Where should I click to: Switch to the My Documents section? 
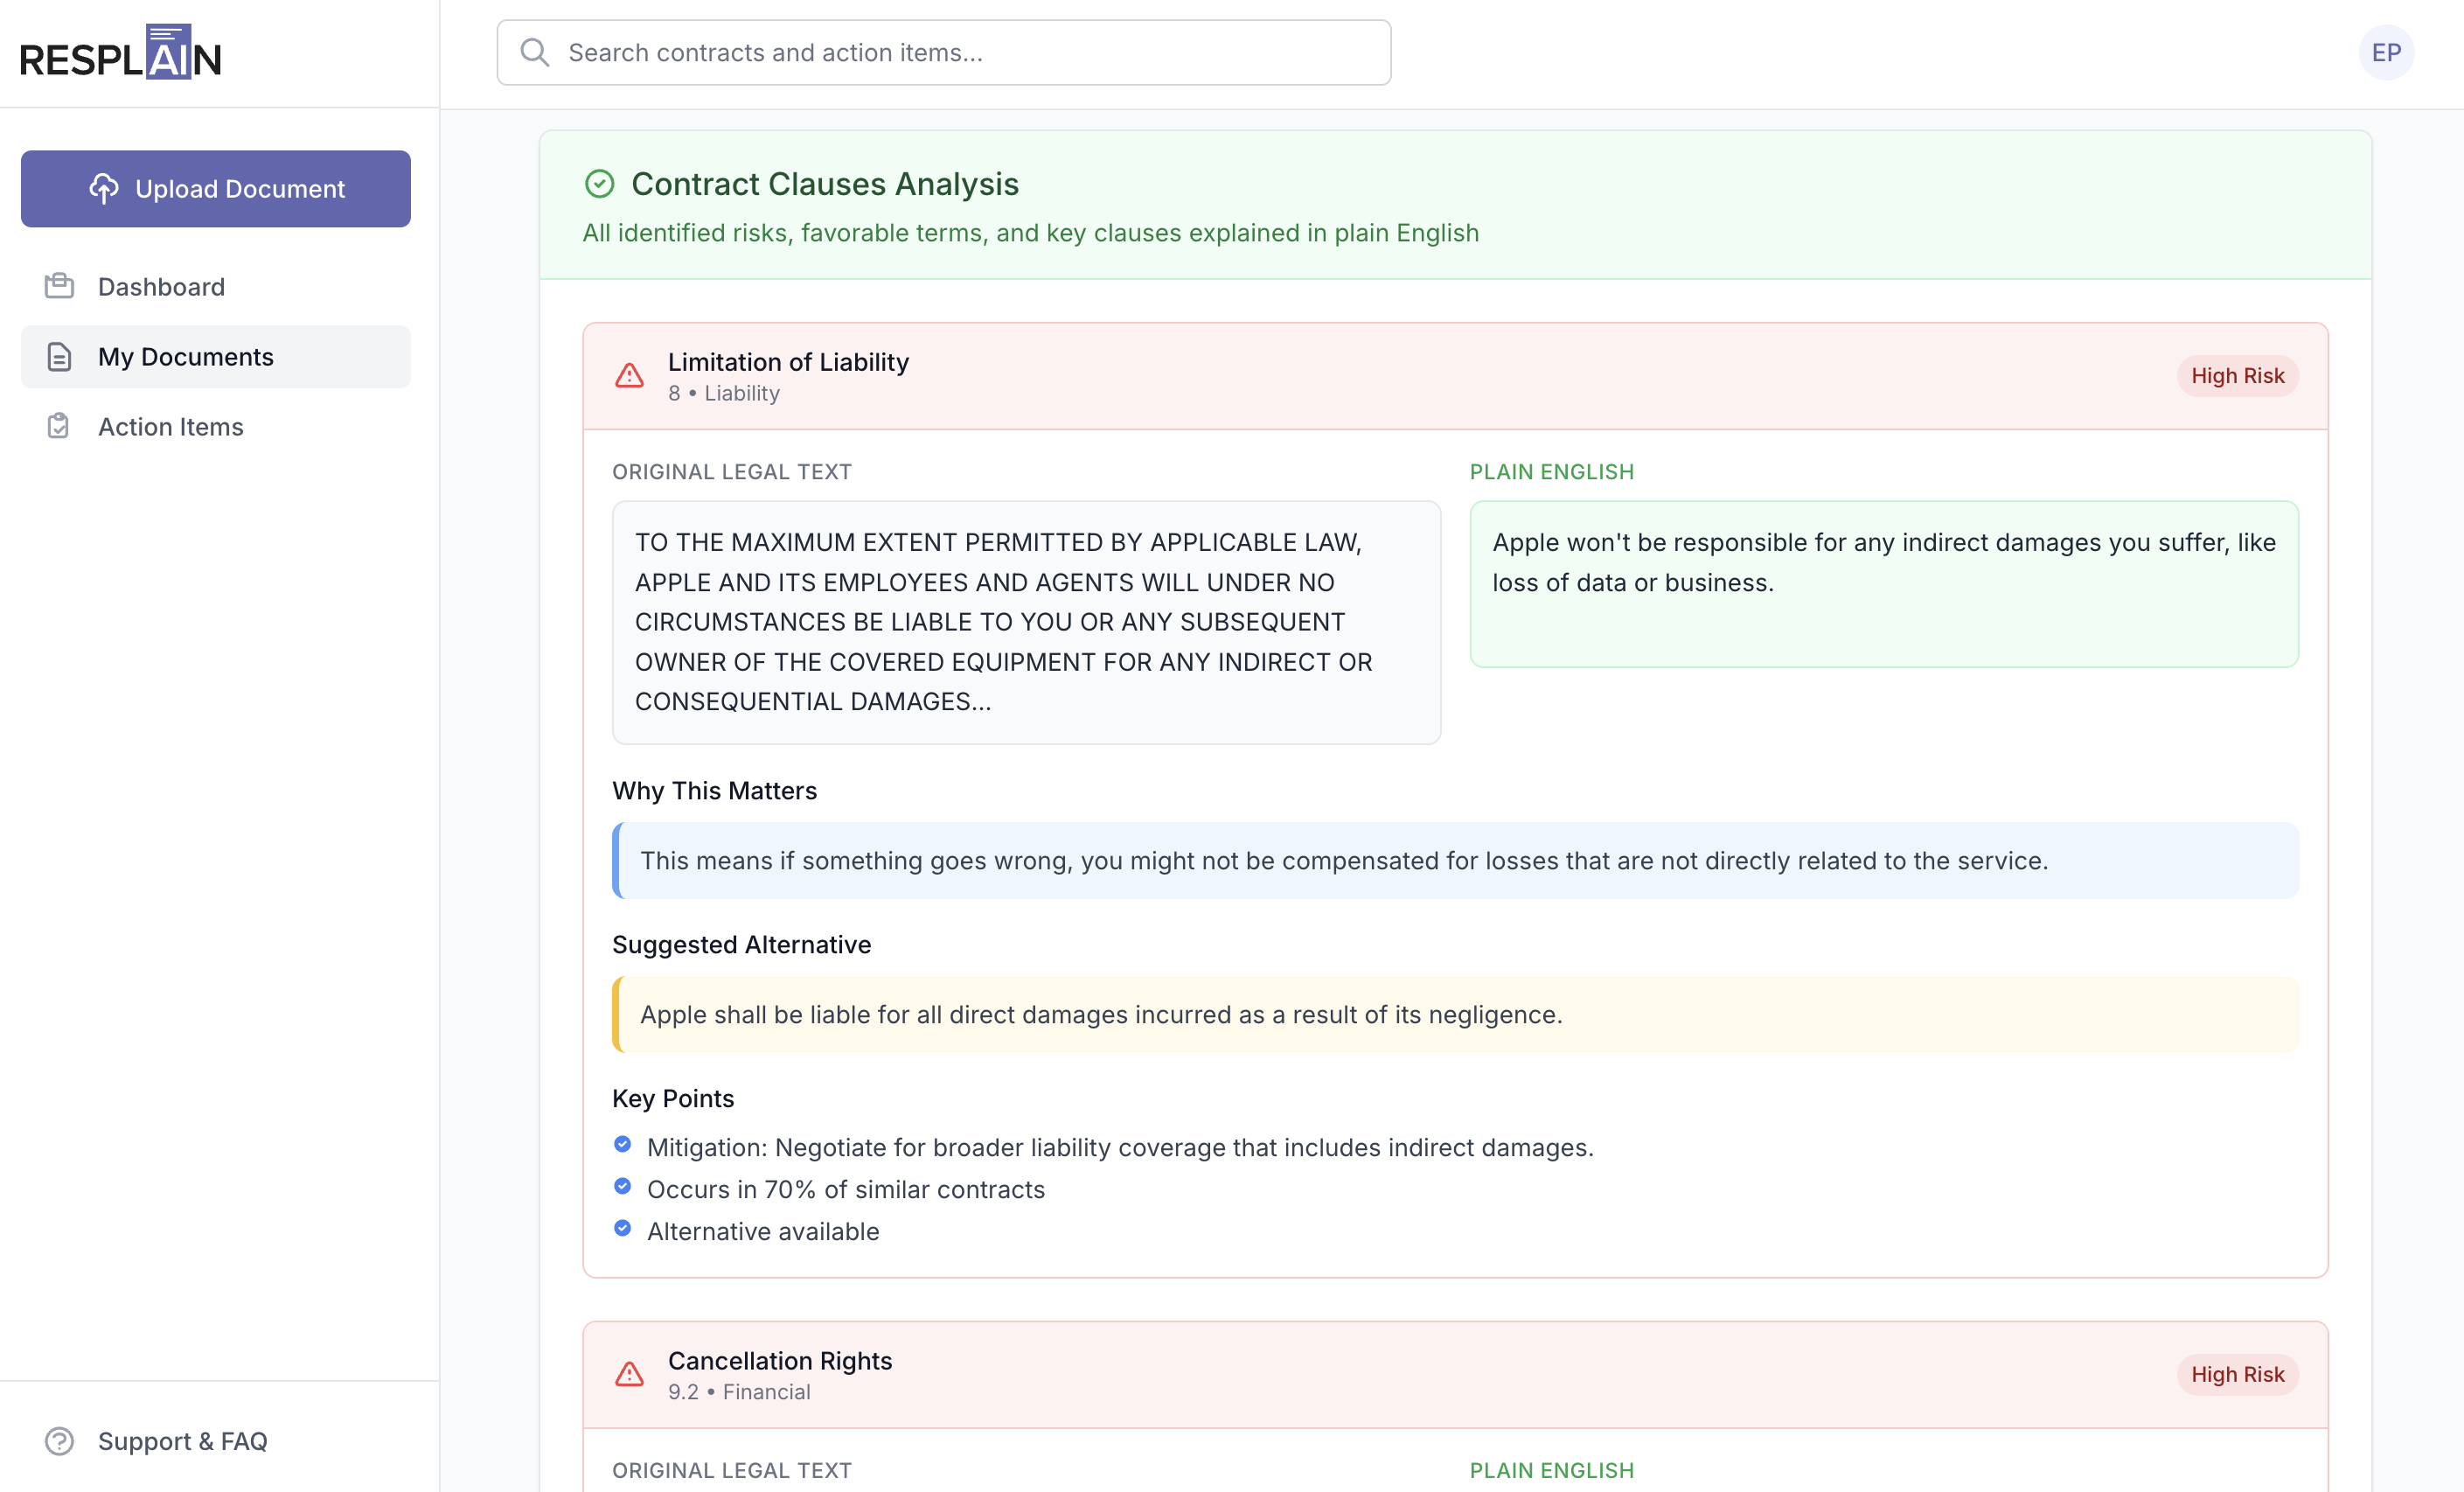tap(186, 356)
